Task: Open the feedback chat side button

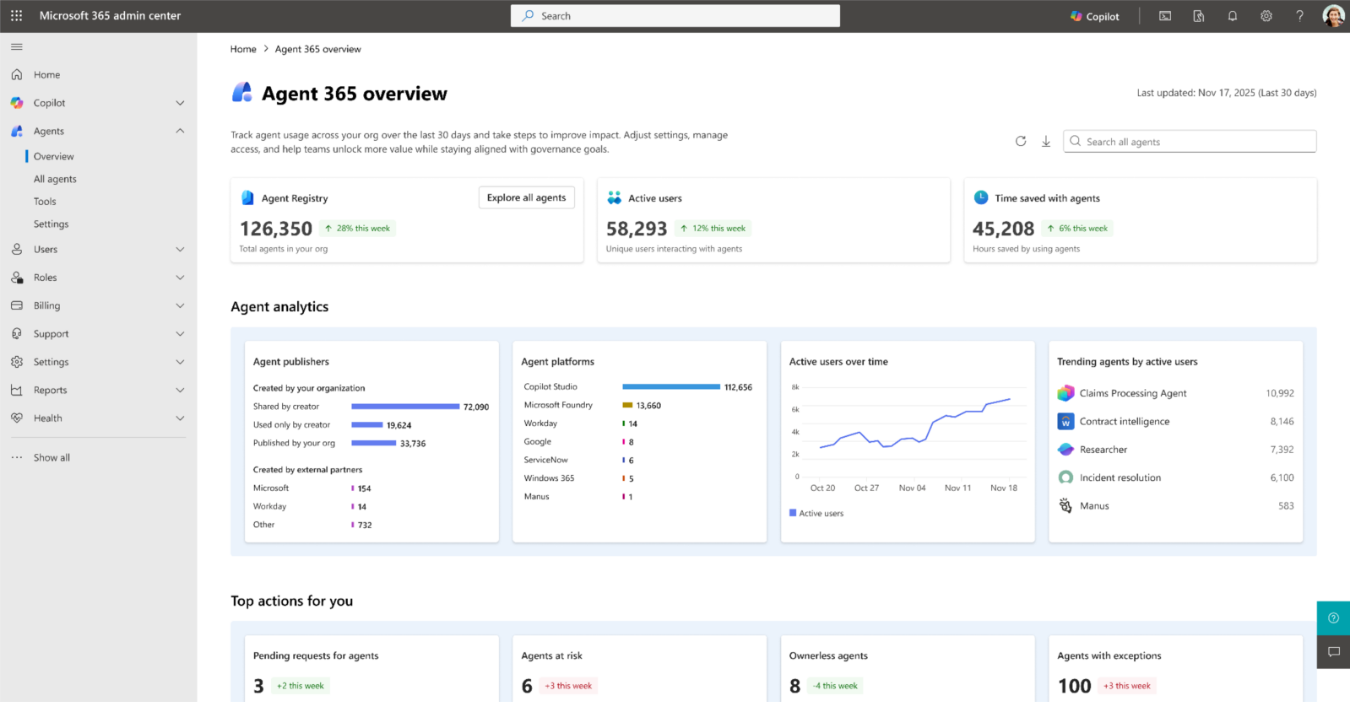Action: pyautogui.click(x=1333, y=652)
